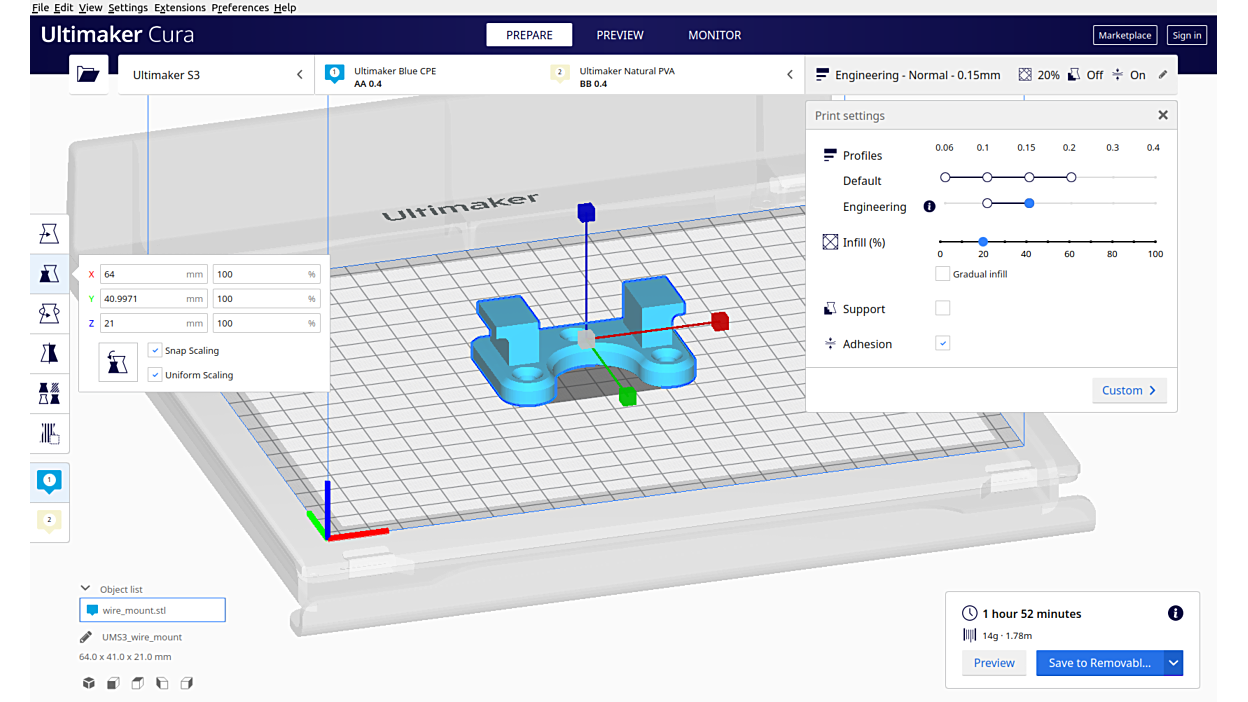Select the Move tool in left toolbar

coord(49,234)
